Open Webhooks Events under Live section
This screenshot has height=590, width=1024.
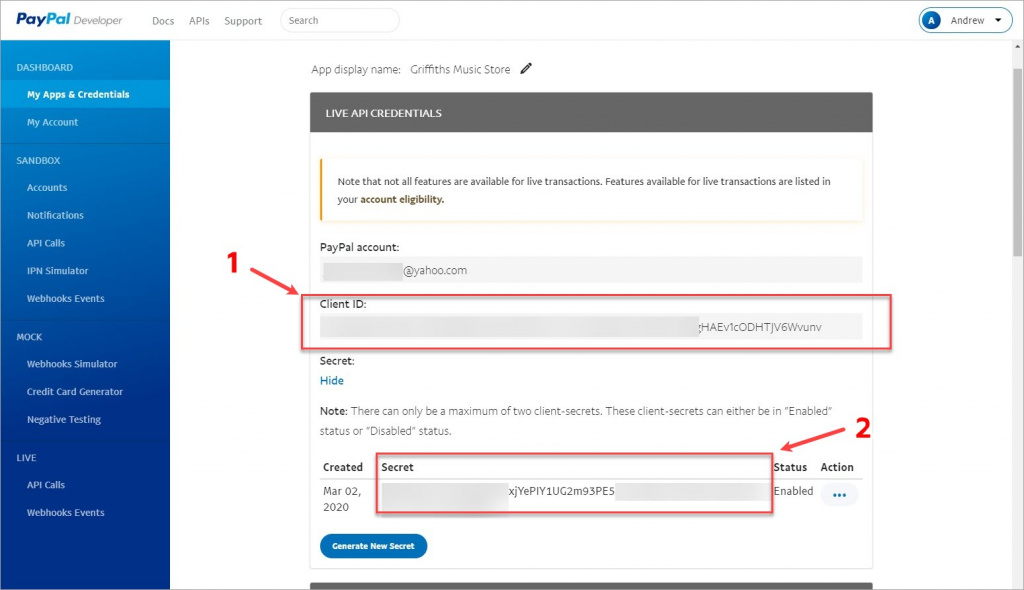65,512
